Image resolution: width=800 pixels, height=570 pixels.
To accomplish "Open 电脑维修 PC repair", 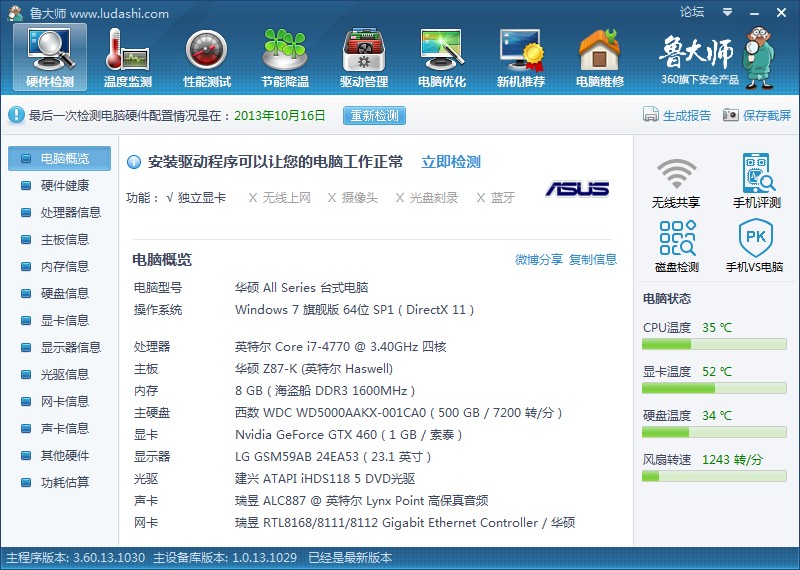I will 599,57.
